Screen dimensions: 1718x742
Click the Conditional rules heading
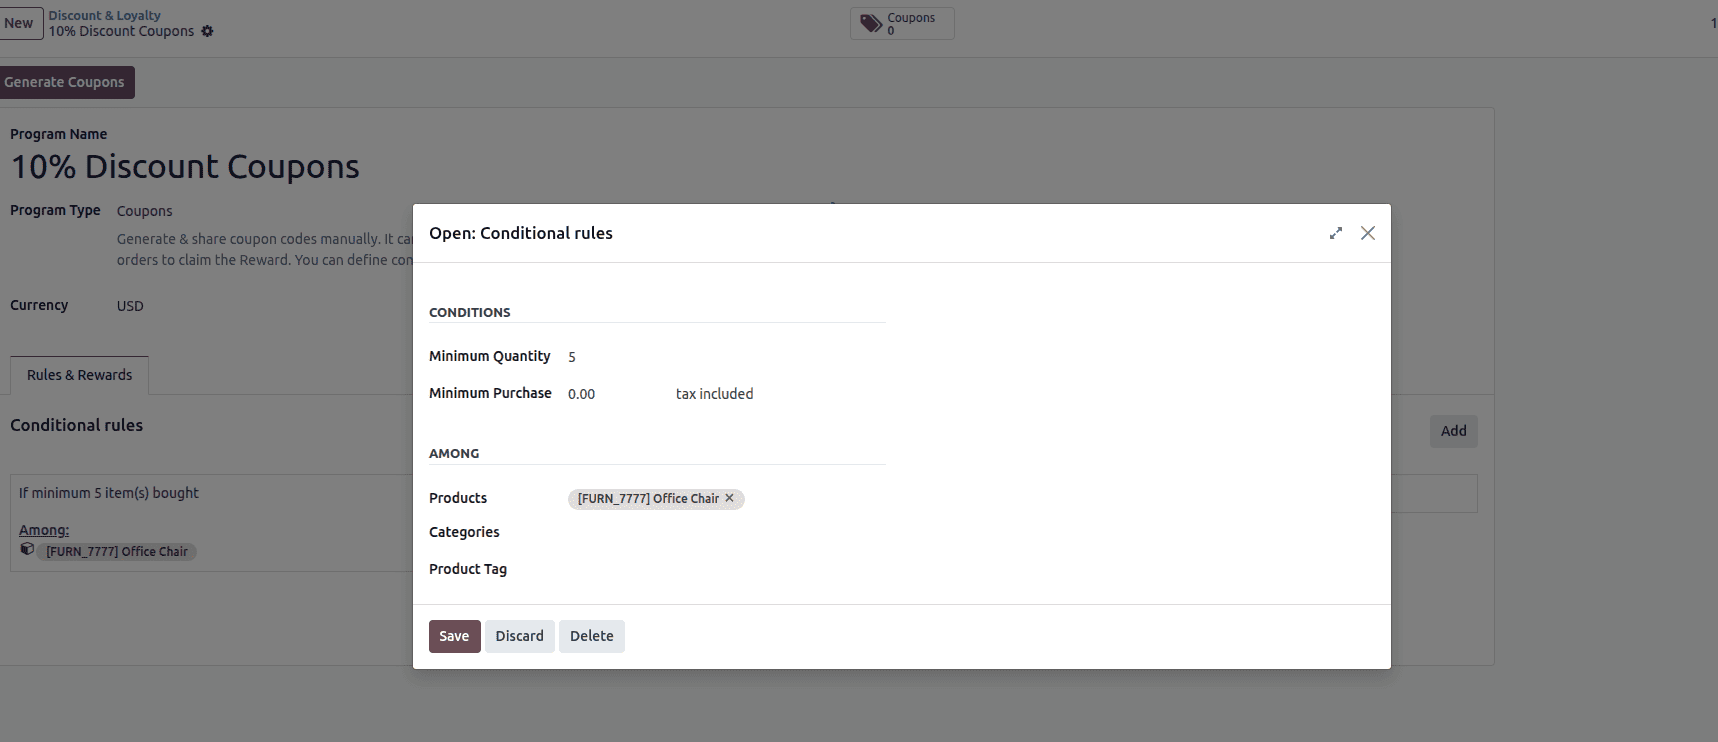pos(77,425)
